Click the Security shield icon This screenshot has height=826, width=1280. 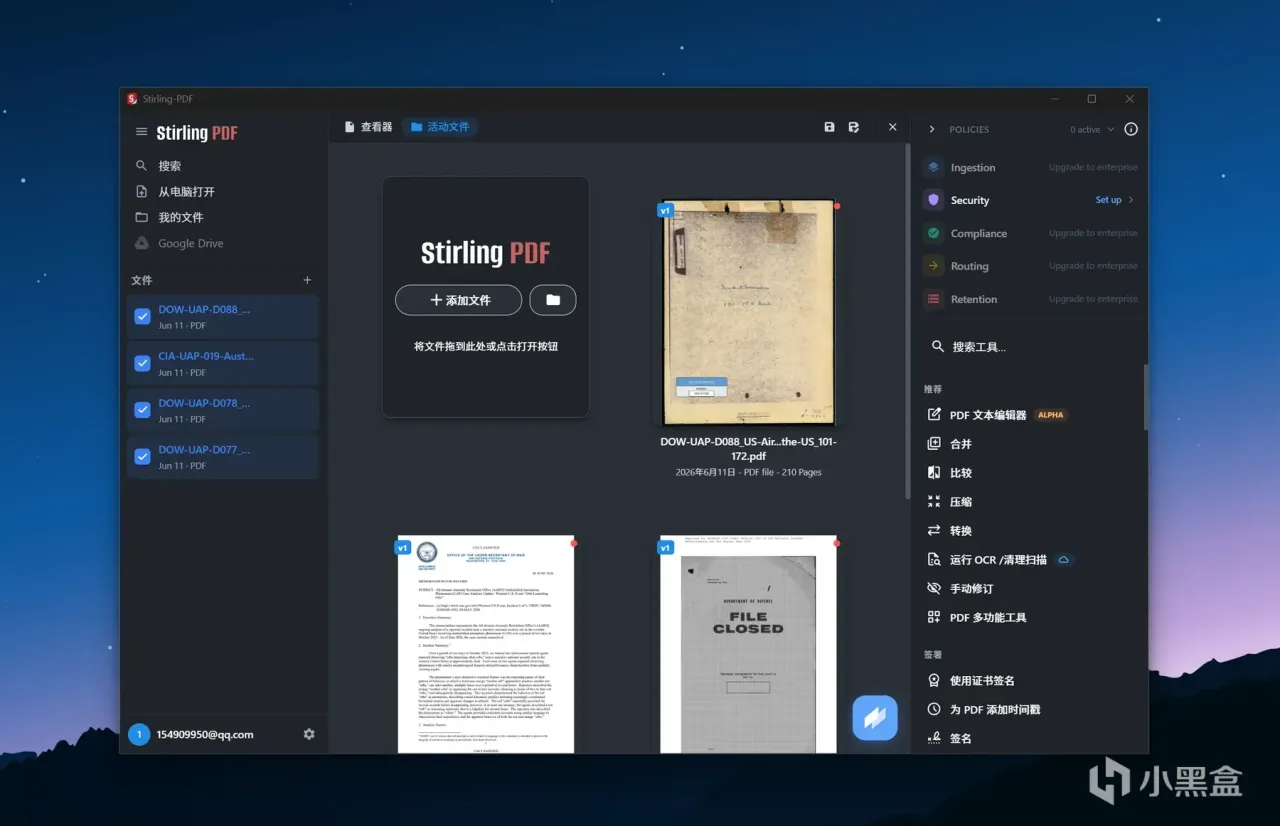point(933,200)
